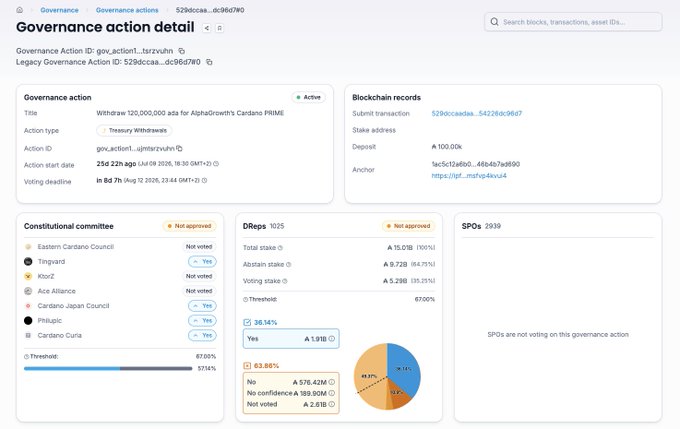
Task: Show info for Voting deadline time
Action: tap(204, 180)
